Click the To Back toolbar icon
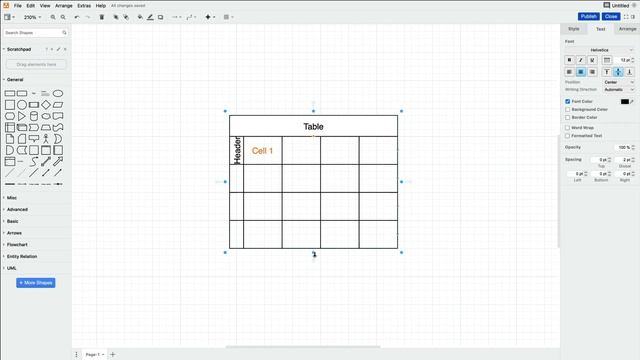Screen dimensions: 640x360 [126, 17]
